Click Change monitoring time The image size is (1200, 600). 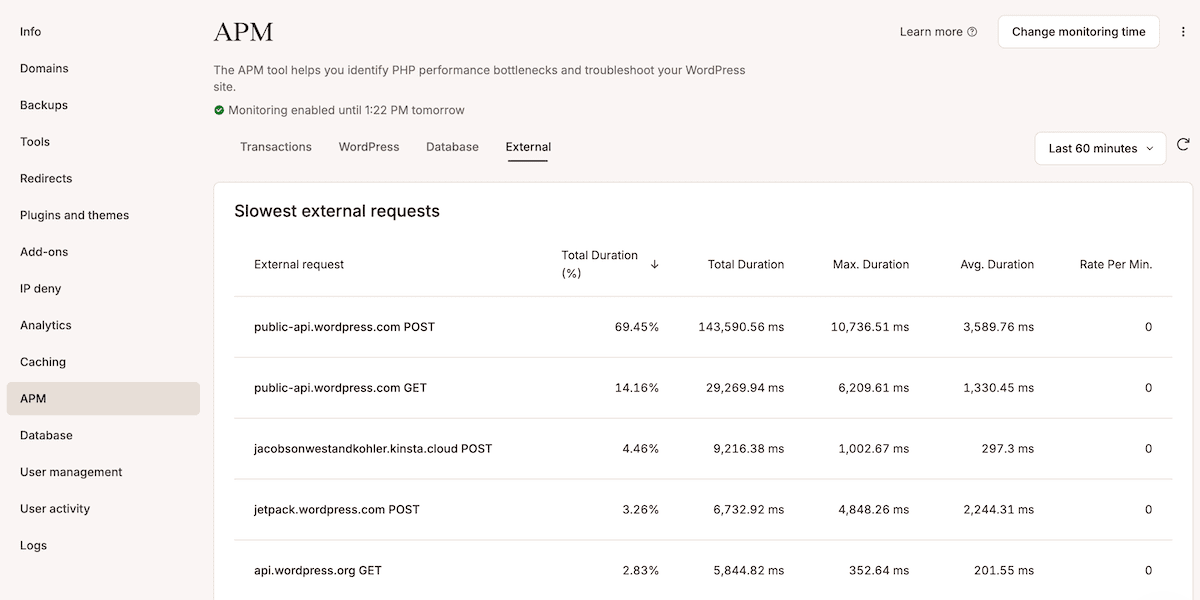1078,31
